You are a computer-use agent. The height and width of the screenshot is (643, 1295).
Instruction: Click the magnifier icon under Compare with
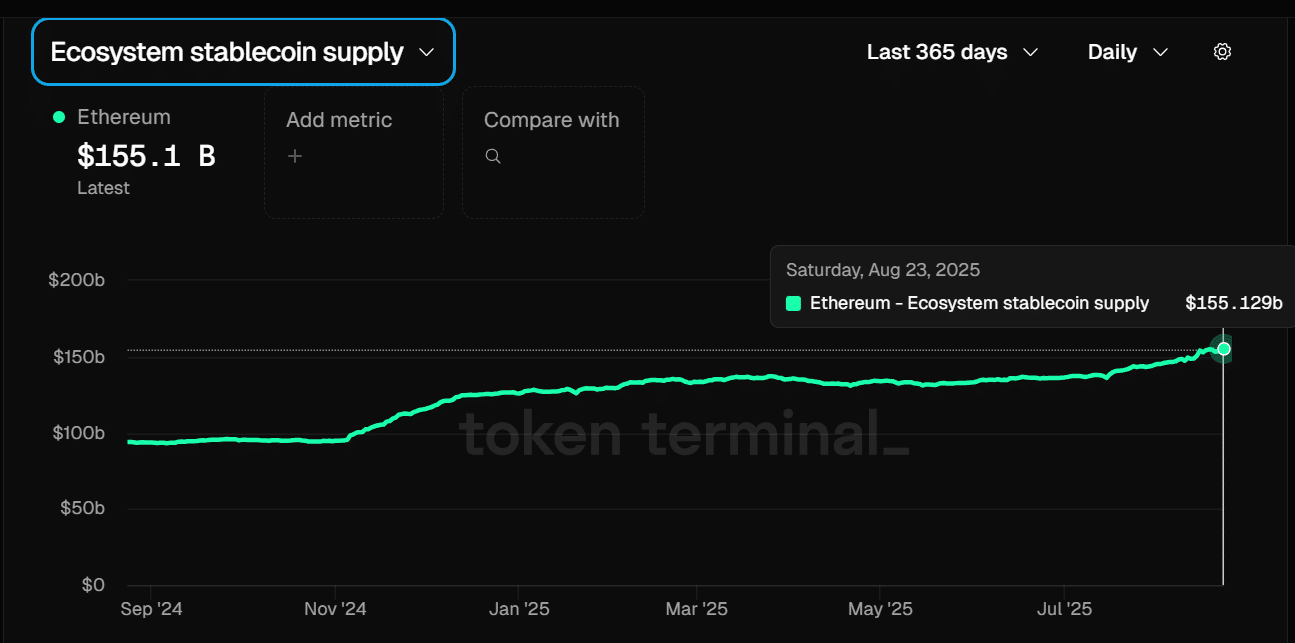(x=493, y=156)
